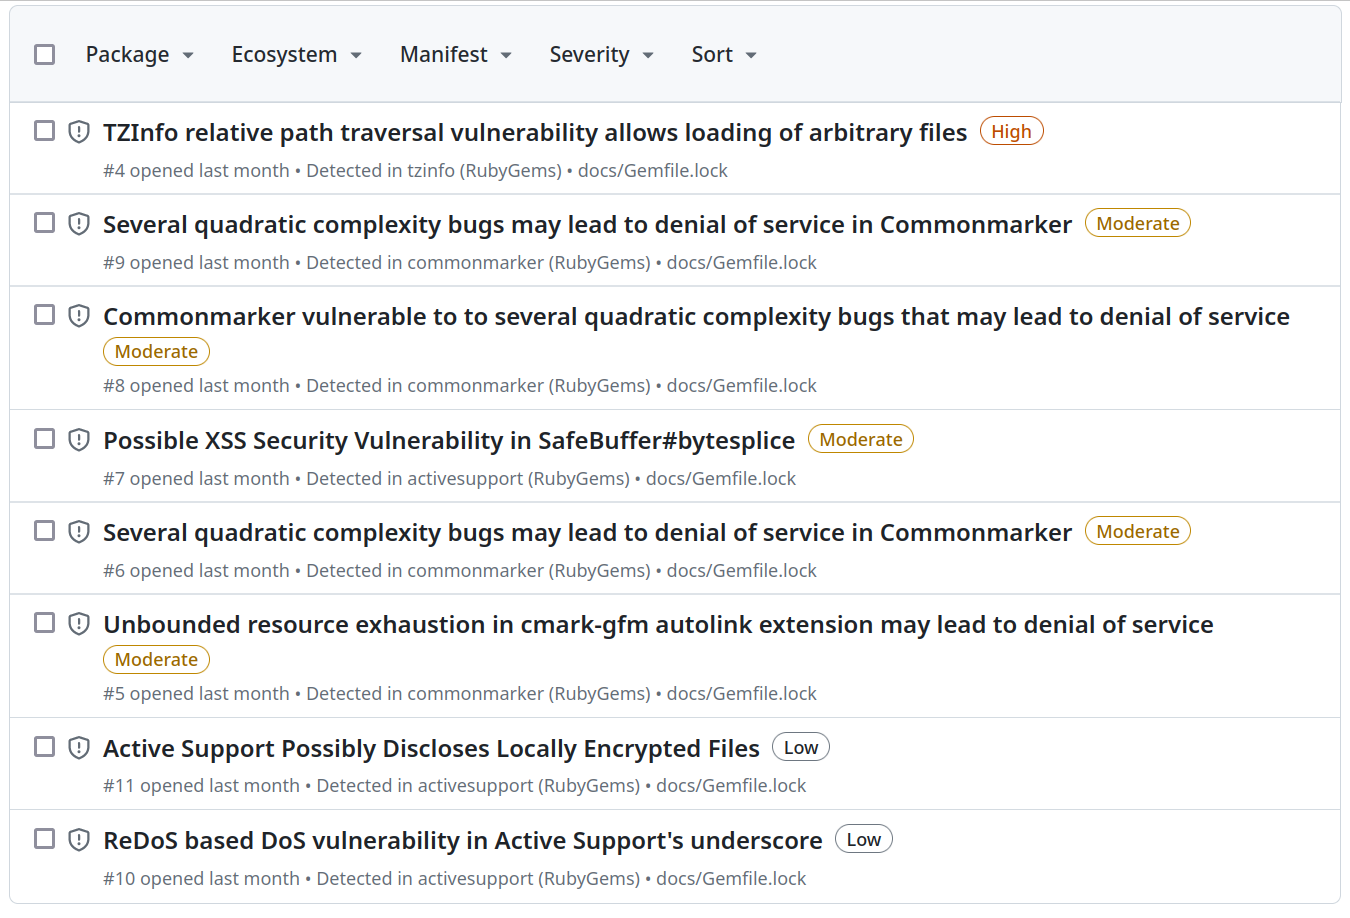Check the box for alert #8 Commonmarker

click(44, 314)
